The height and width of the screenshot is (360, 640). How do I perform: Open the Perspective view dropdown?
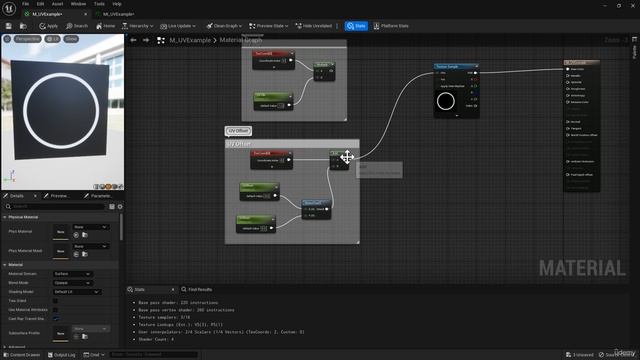[x=28, y=39]
